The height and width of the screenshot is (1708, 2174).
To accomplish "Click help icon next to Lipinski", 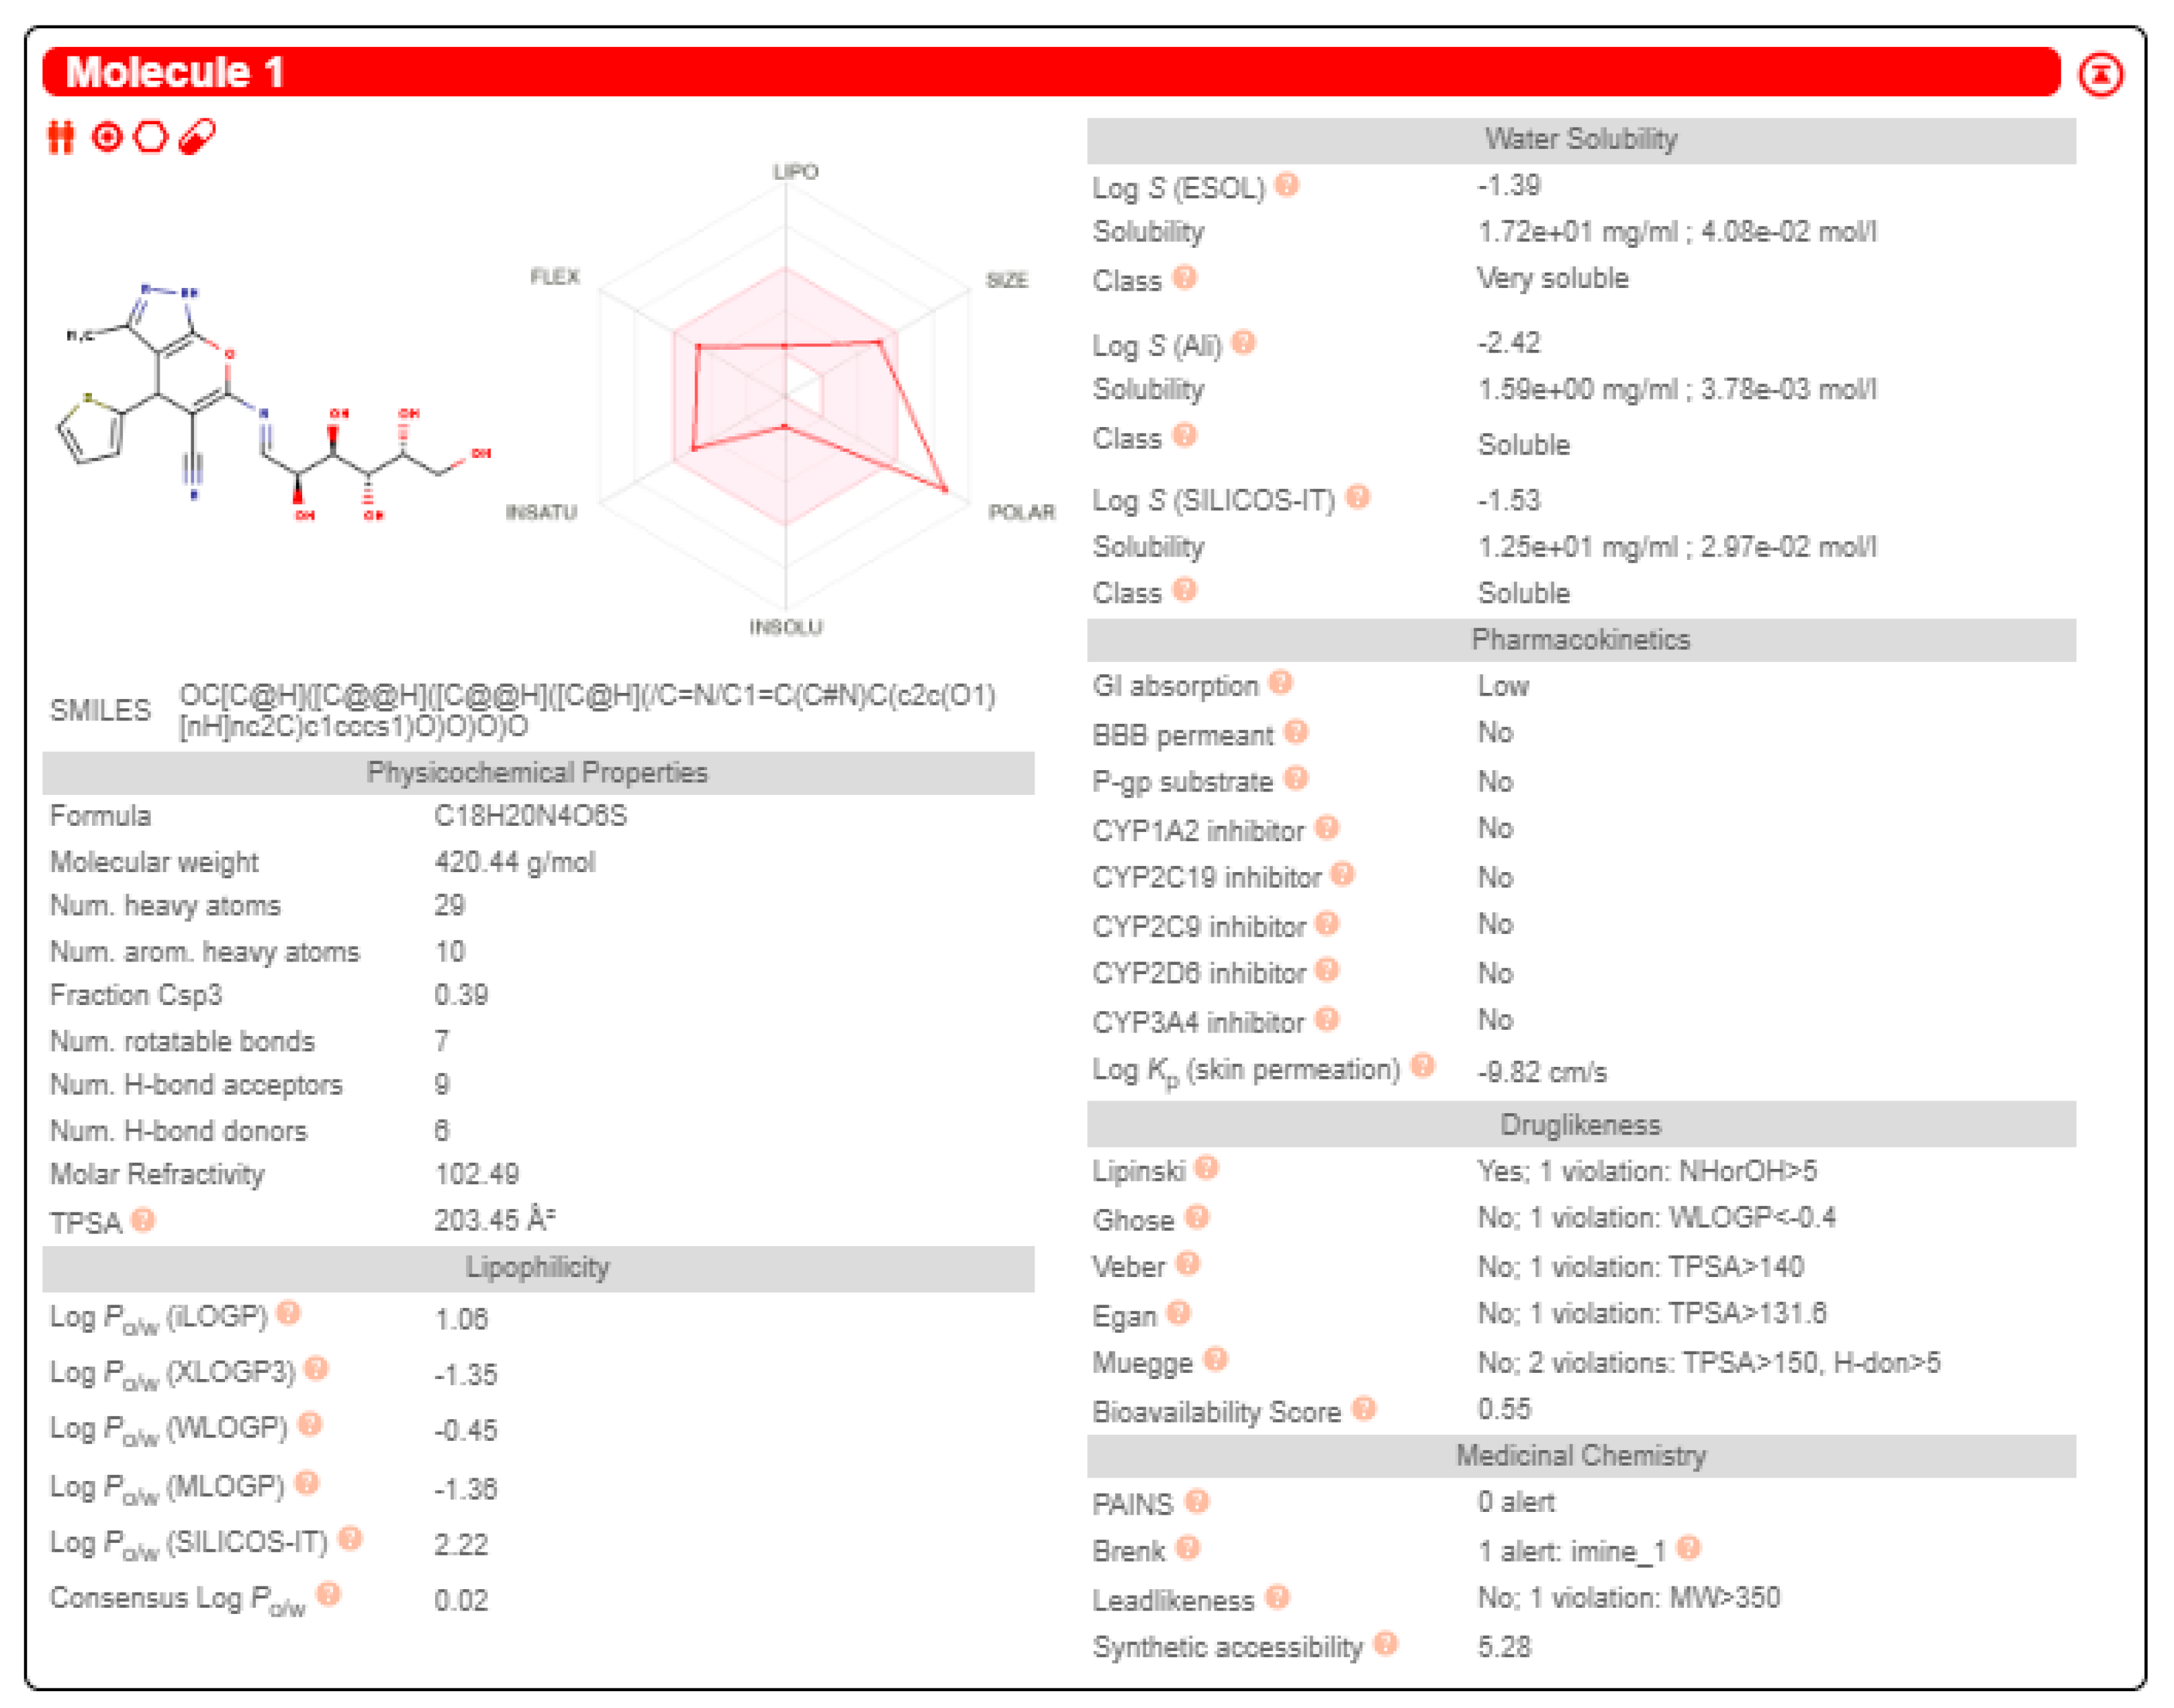I will click(1207, 1168).
